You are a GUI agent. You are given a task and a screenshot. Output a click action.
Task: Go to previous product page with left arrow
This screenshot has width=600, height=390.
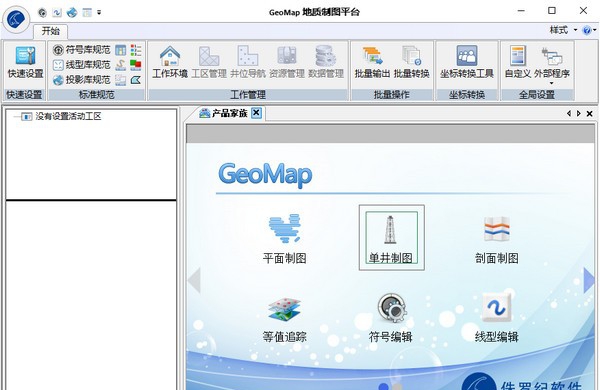tap(194, 280)
